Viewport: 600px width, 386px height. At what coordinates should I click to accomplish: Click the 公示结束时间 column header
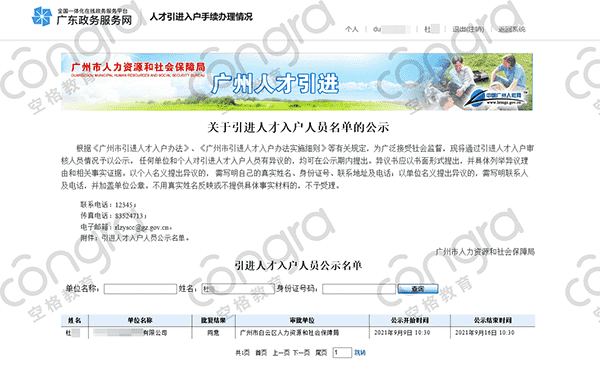pos(492,320)
